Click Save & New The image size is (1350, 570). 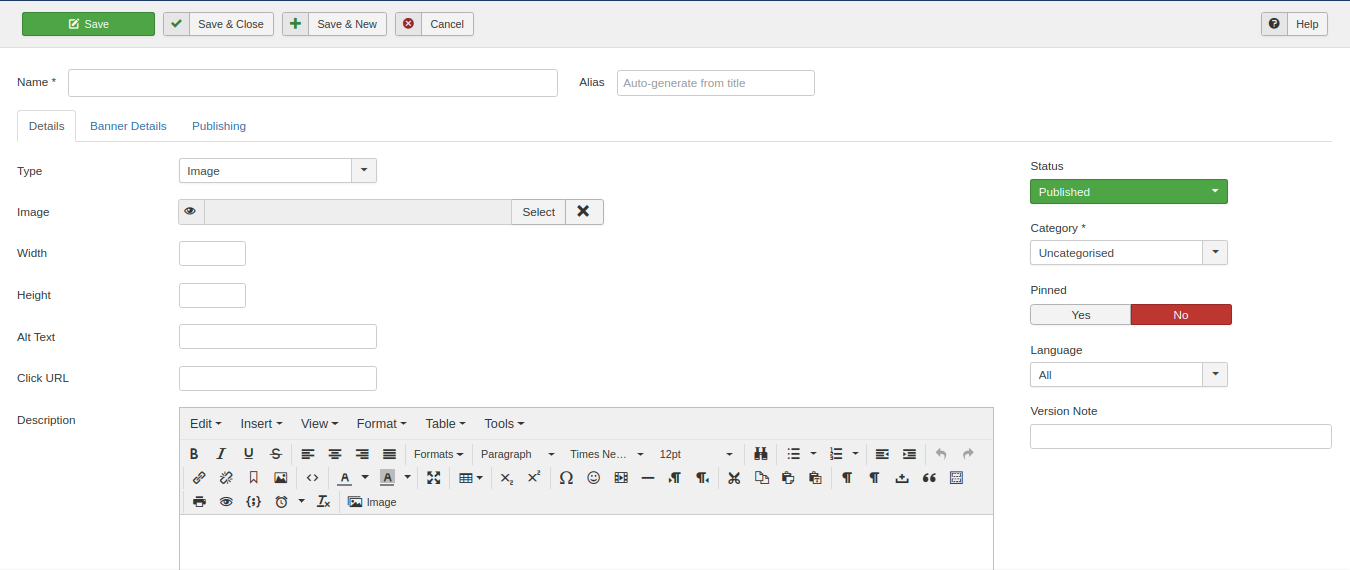(x=334, y=24)
